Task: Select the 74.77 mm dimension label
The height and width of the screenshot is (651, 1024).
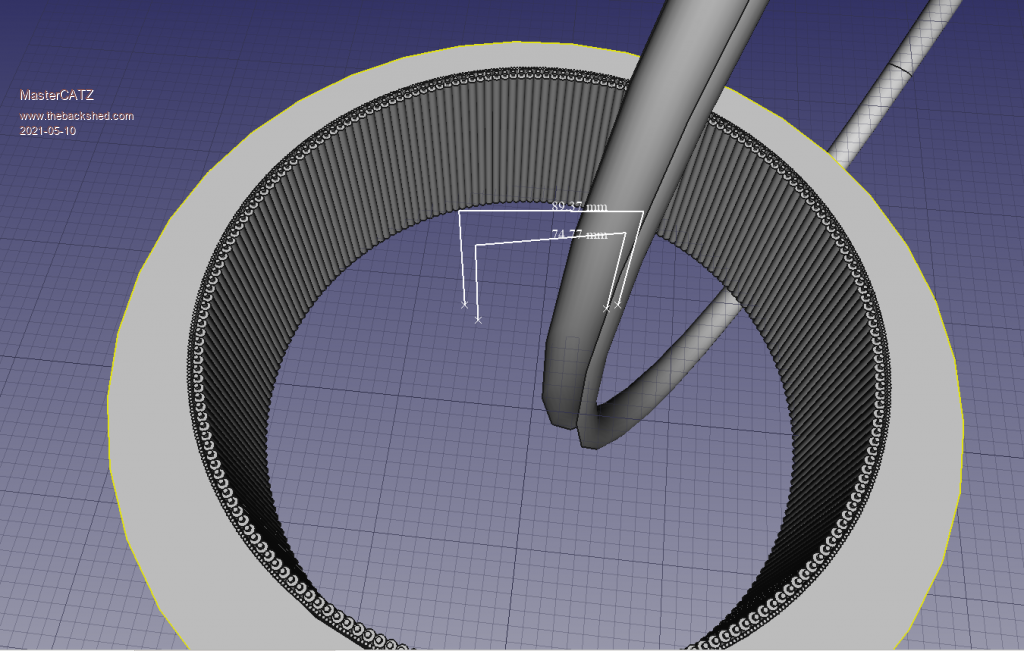Action: click(x=579, y=235)
